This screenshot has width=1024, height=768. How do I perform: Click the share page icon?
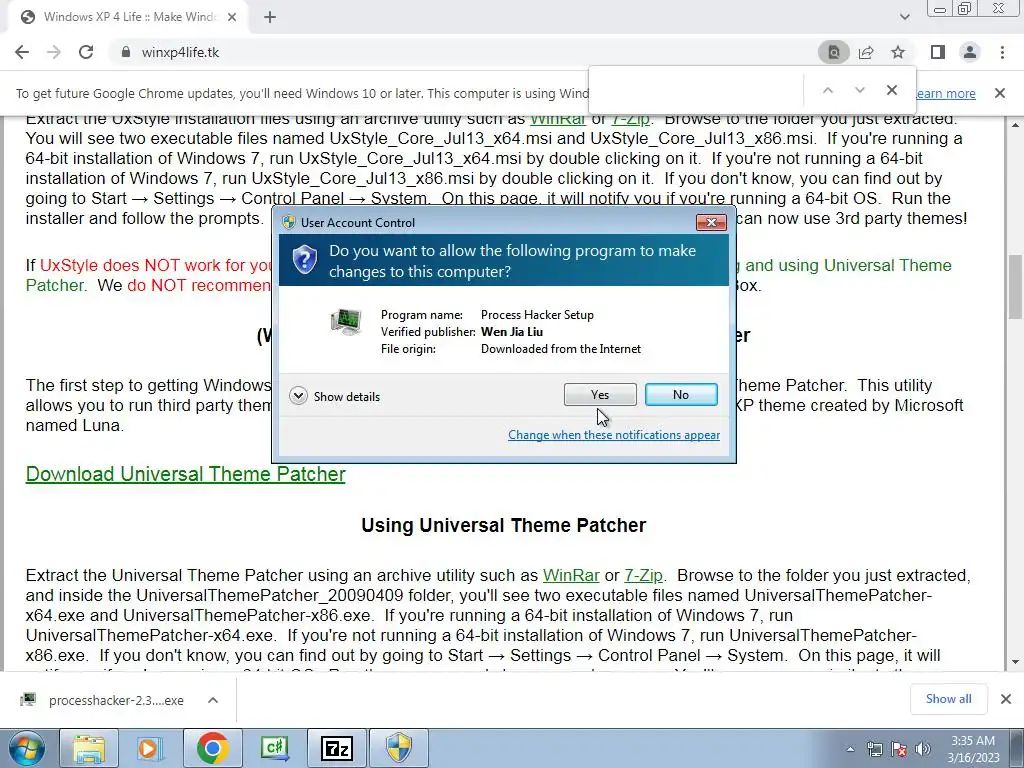pos(866,52)
